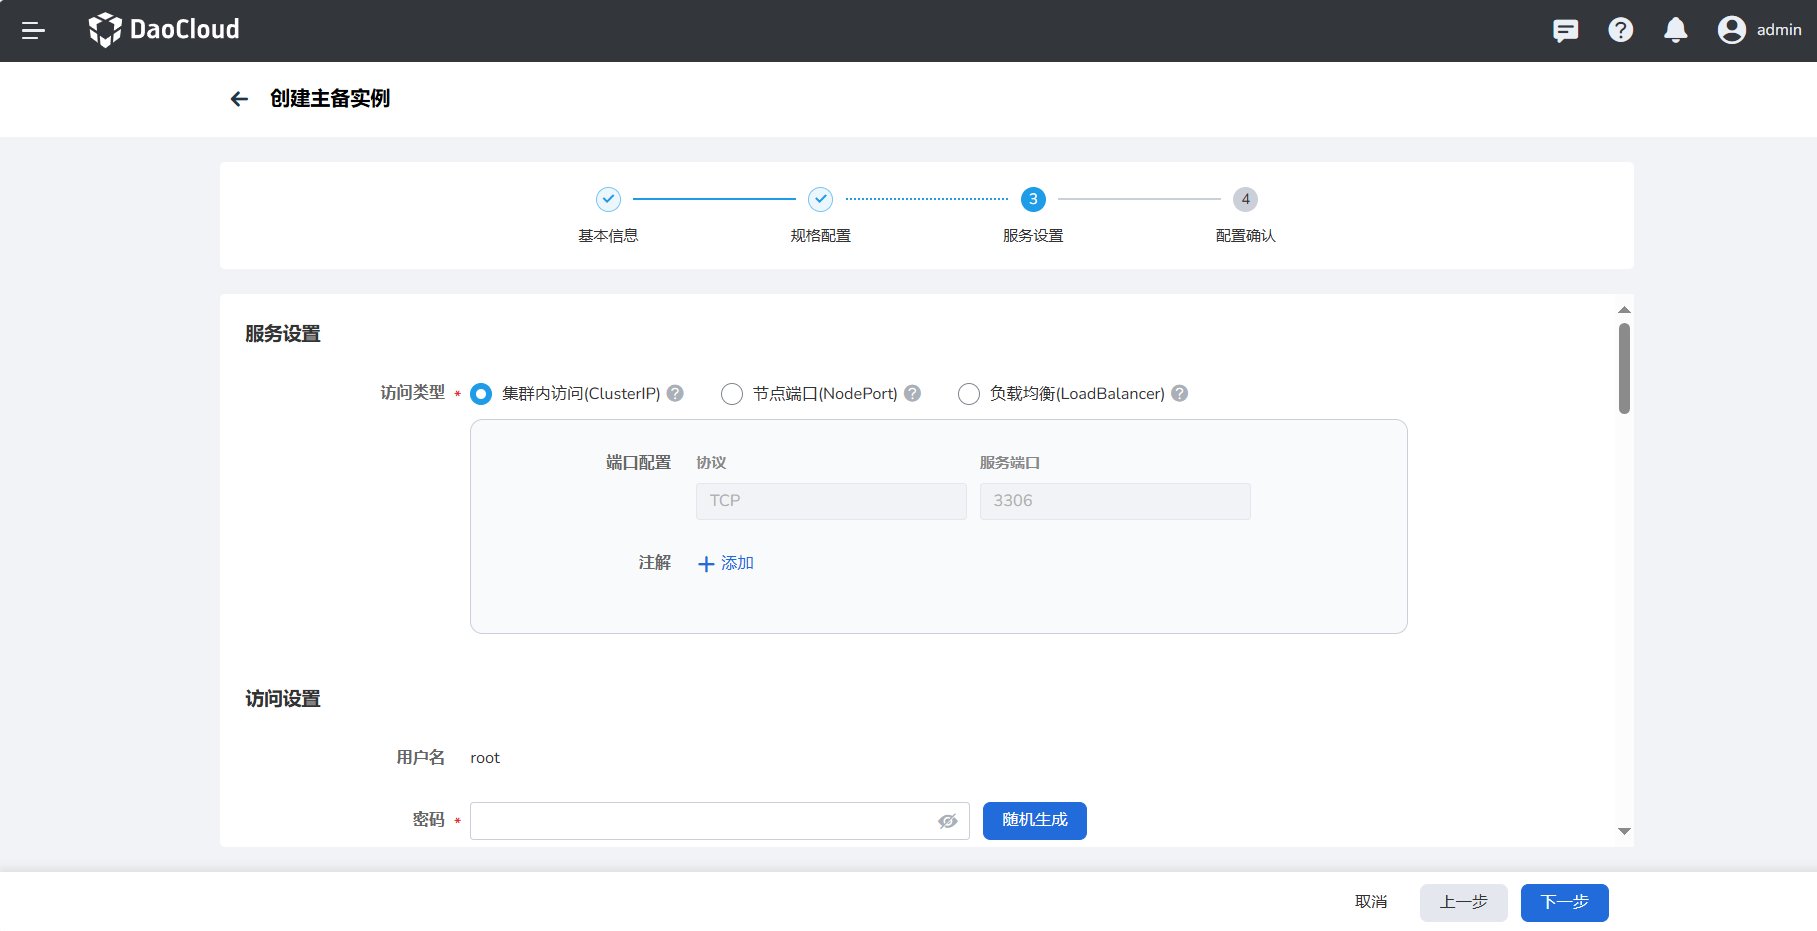
Task: Select 节点端口(NodePort) access type
Action: pyautogui.click(x=732, y=394)
